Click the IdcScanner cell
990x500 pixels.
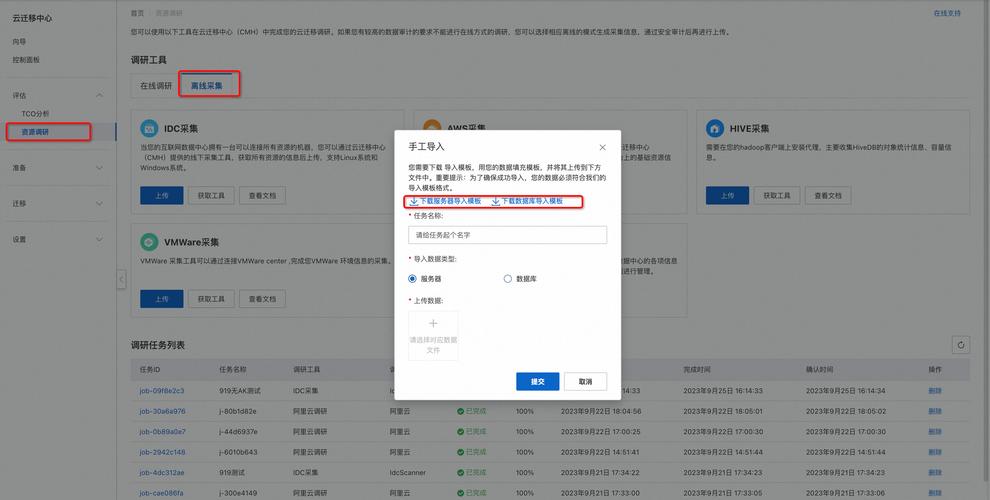click(408, 472)
